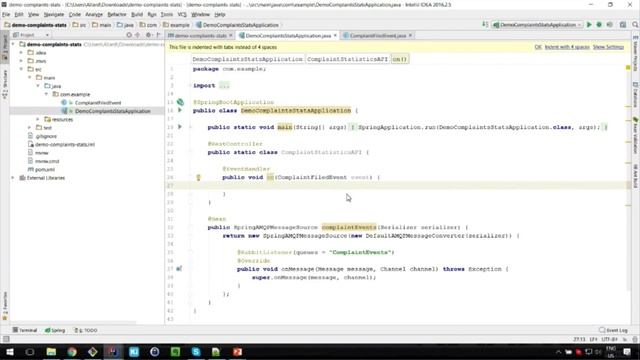This screenshot has height=360, width=640.
Task: Open the File menu
Action: [x=6, y=14]
